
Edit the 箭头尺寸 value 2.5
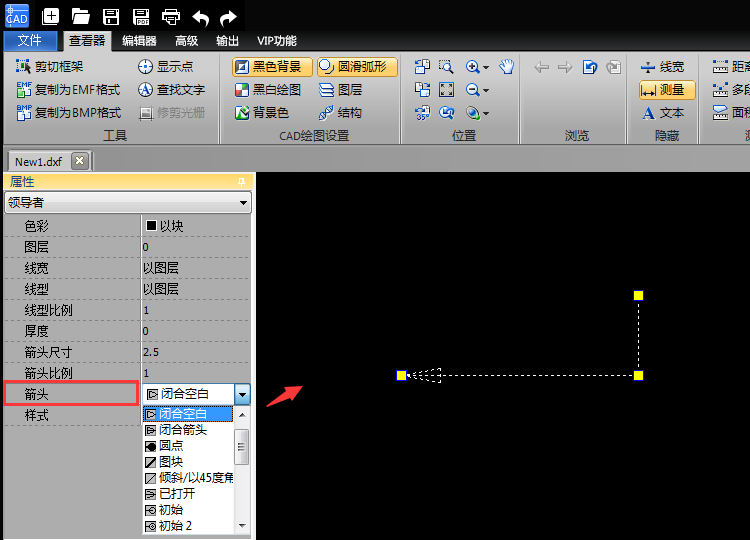click(x=196, y=352)
